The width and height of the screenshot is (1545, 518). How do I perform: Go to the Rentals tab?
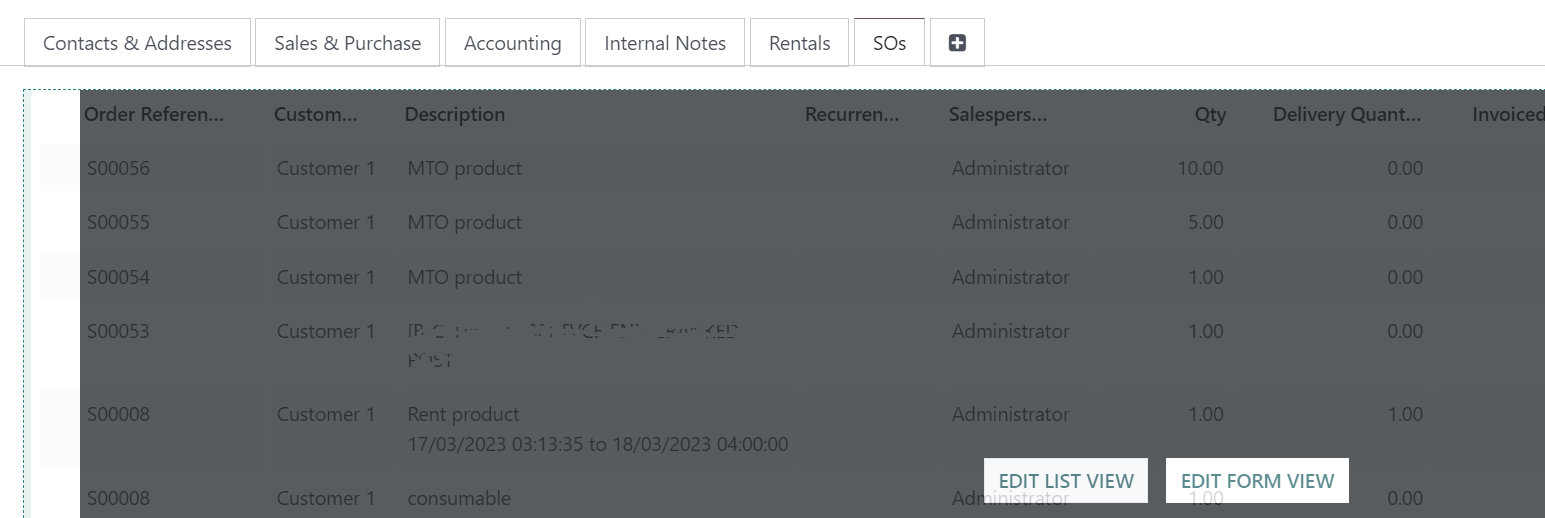coord(799,43)
